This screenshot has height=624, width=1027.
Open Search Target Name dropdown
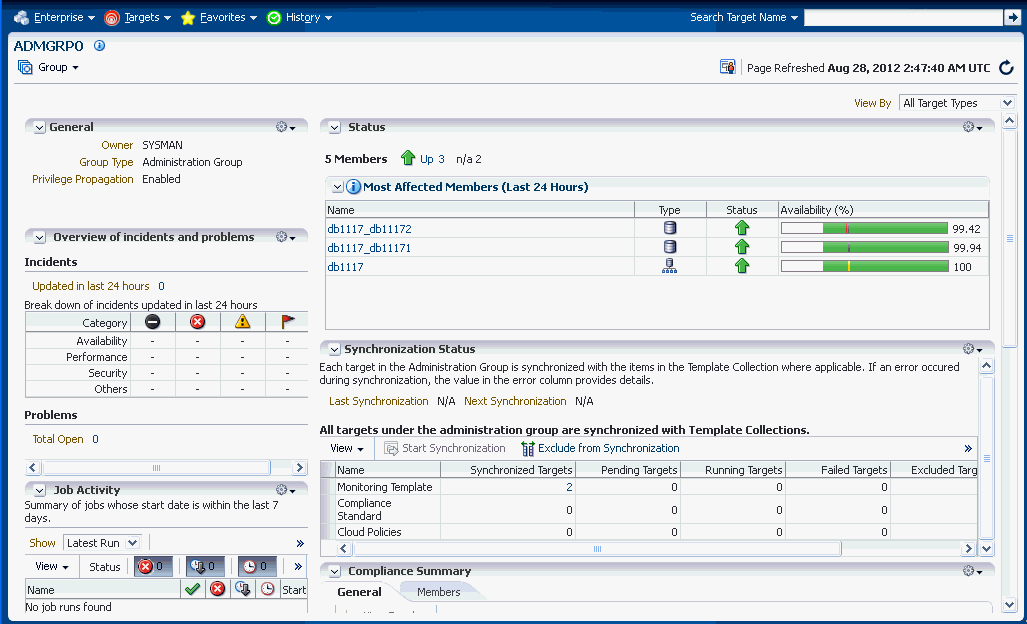tap(744, 18)
